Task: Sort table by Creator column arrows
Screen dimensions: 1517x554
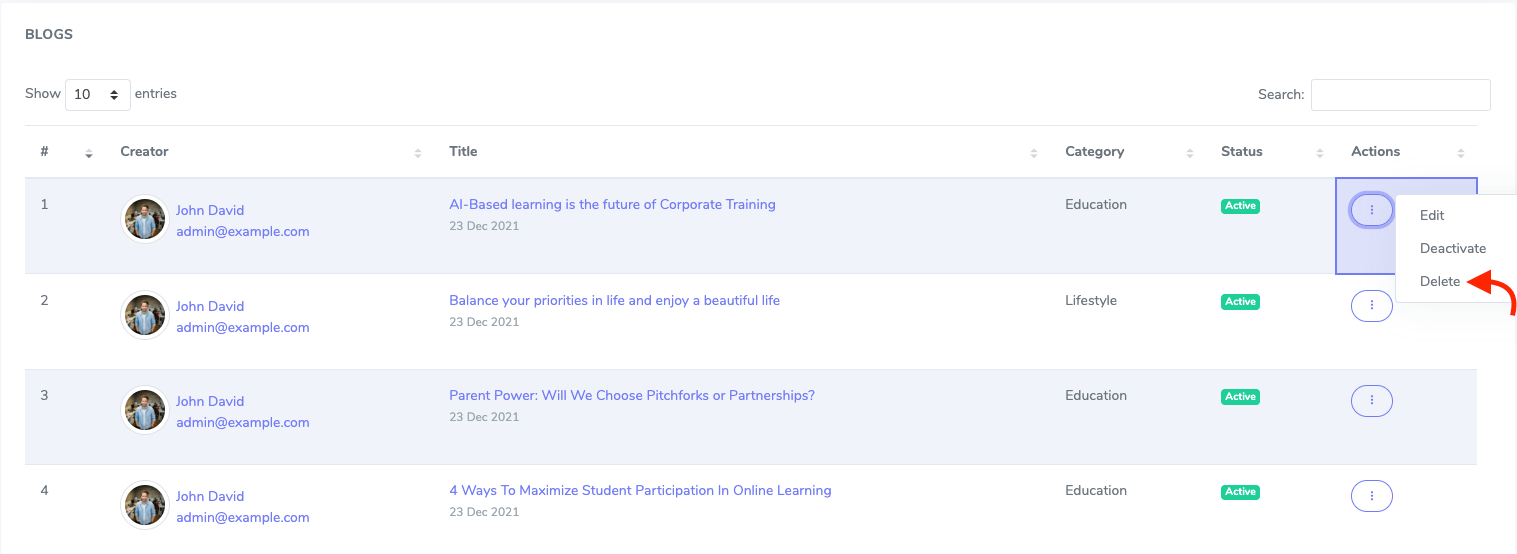Action: (417, 153)
